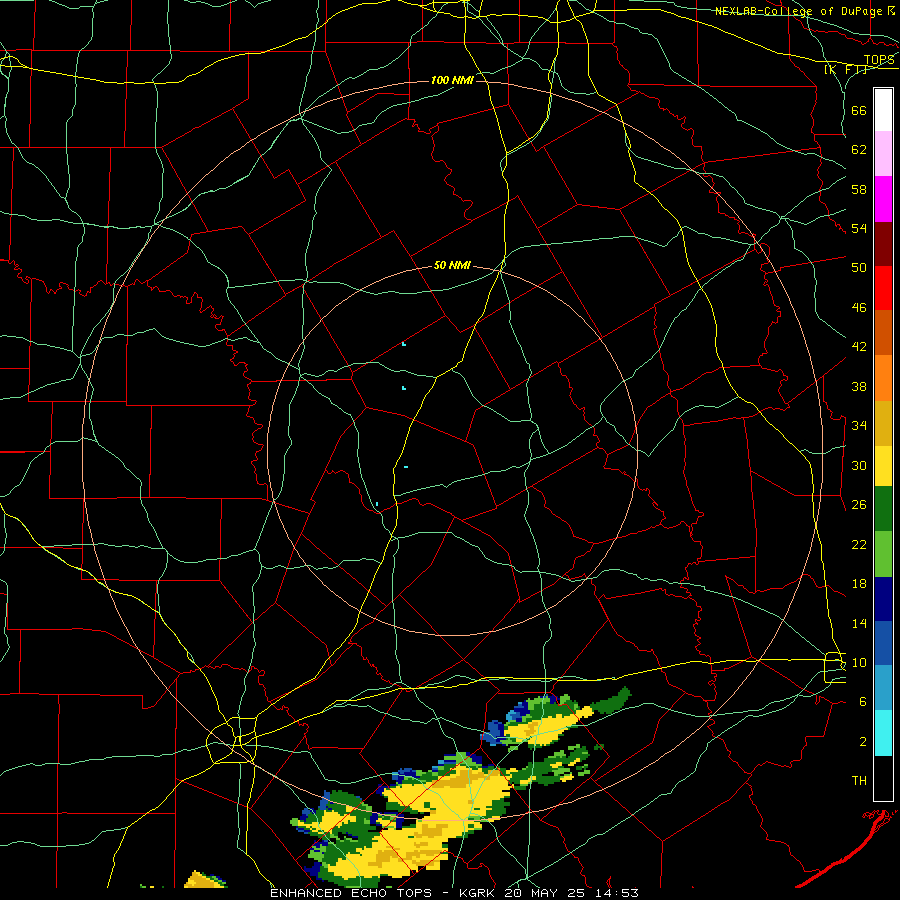
Task: Select the light pink legend swatch
Action: click(883, 153)
